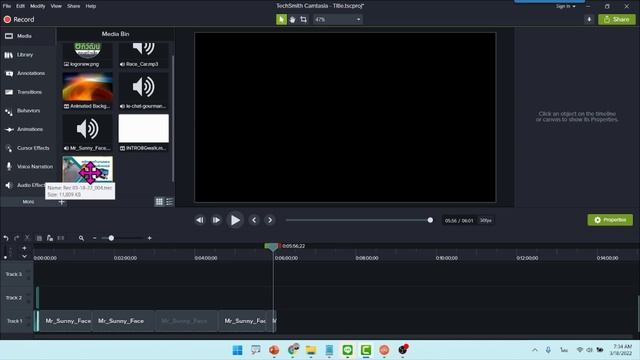Copy the selected timeline media
This screenshot has width=640, height=360.
point(39,238)
